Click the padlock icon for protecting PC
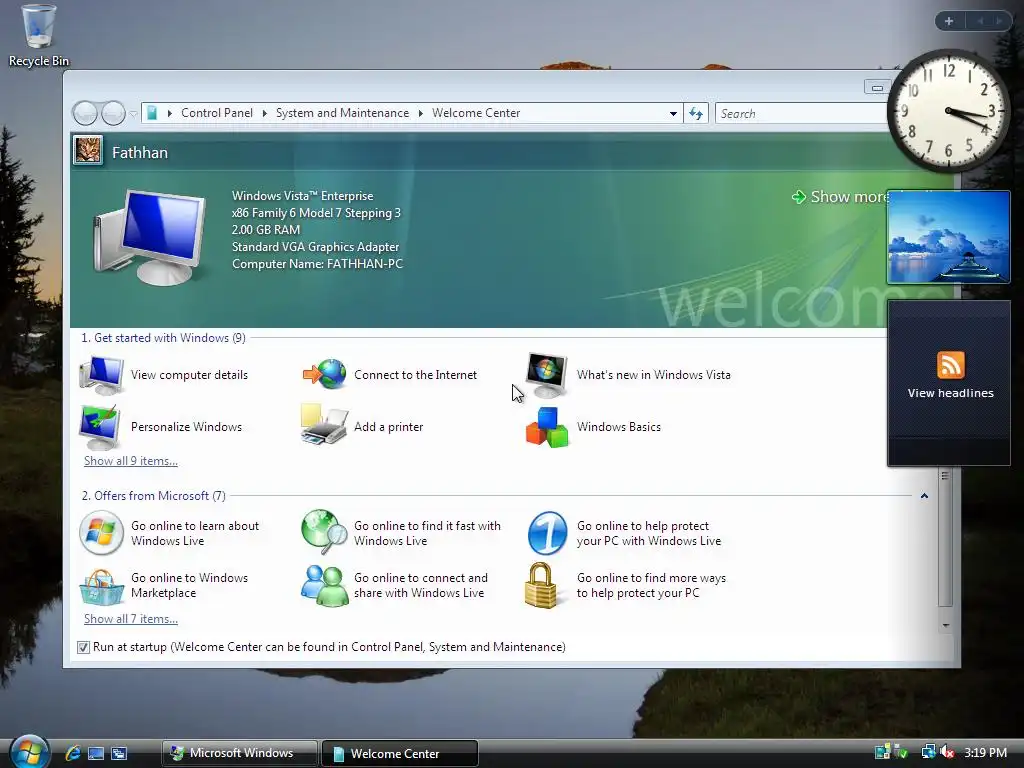 [541, 585]
